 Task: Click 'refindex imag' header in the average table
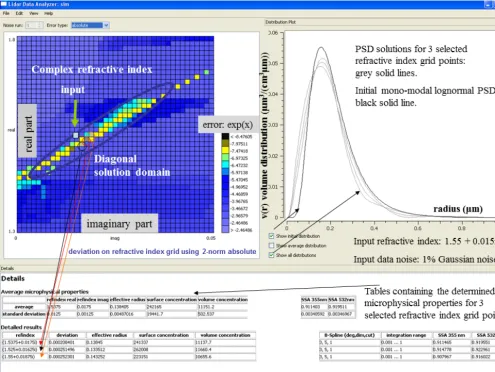[x=93, y=300]
